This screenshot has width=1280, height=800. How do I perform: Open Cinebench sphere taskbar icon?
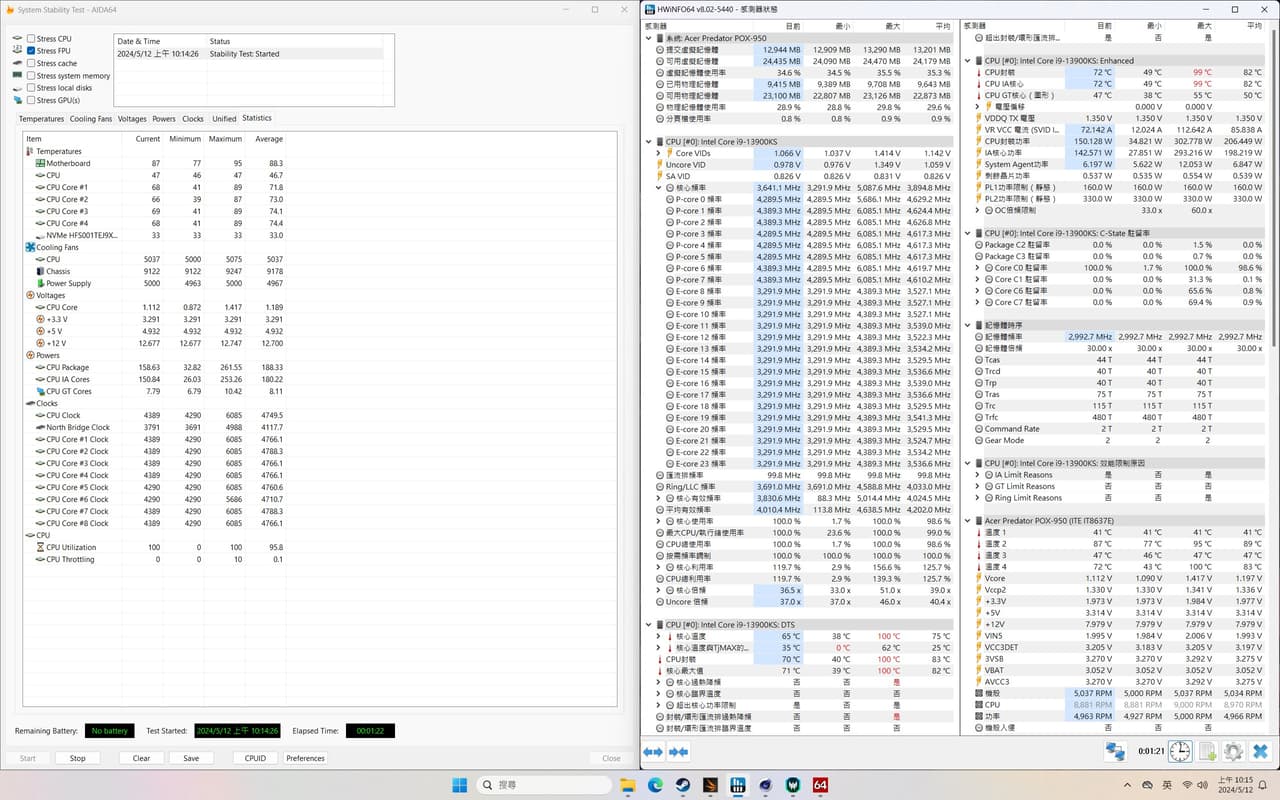tap(765, 785)
